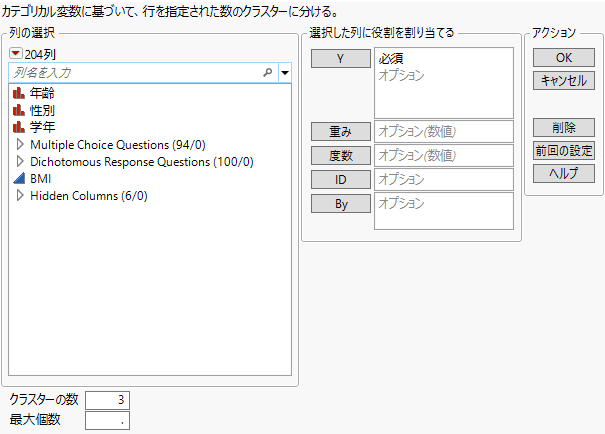
Task: Recall settings with 前回の設定 button
Action: pyautogui.click(x=564, y=150)
